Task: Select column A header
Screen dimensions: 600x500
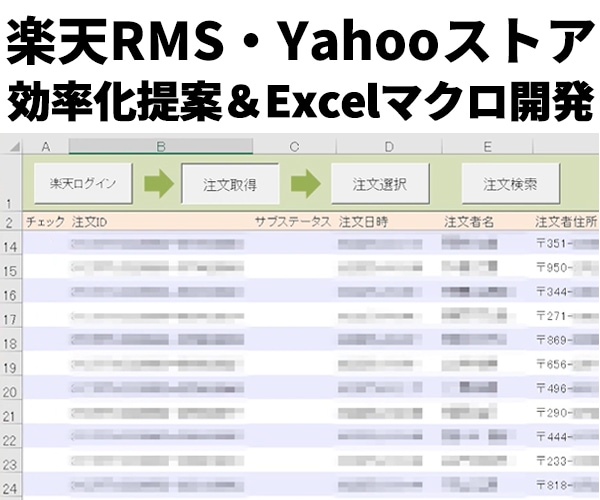Action: [46, 147]
